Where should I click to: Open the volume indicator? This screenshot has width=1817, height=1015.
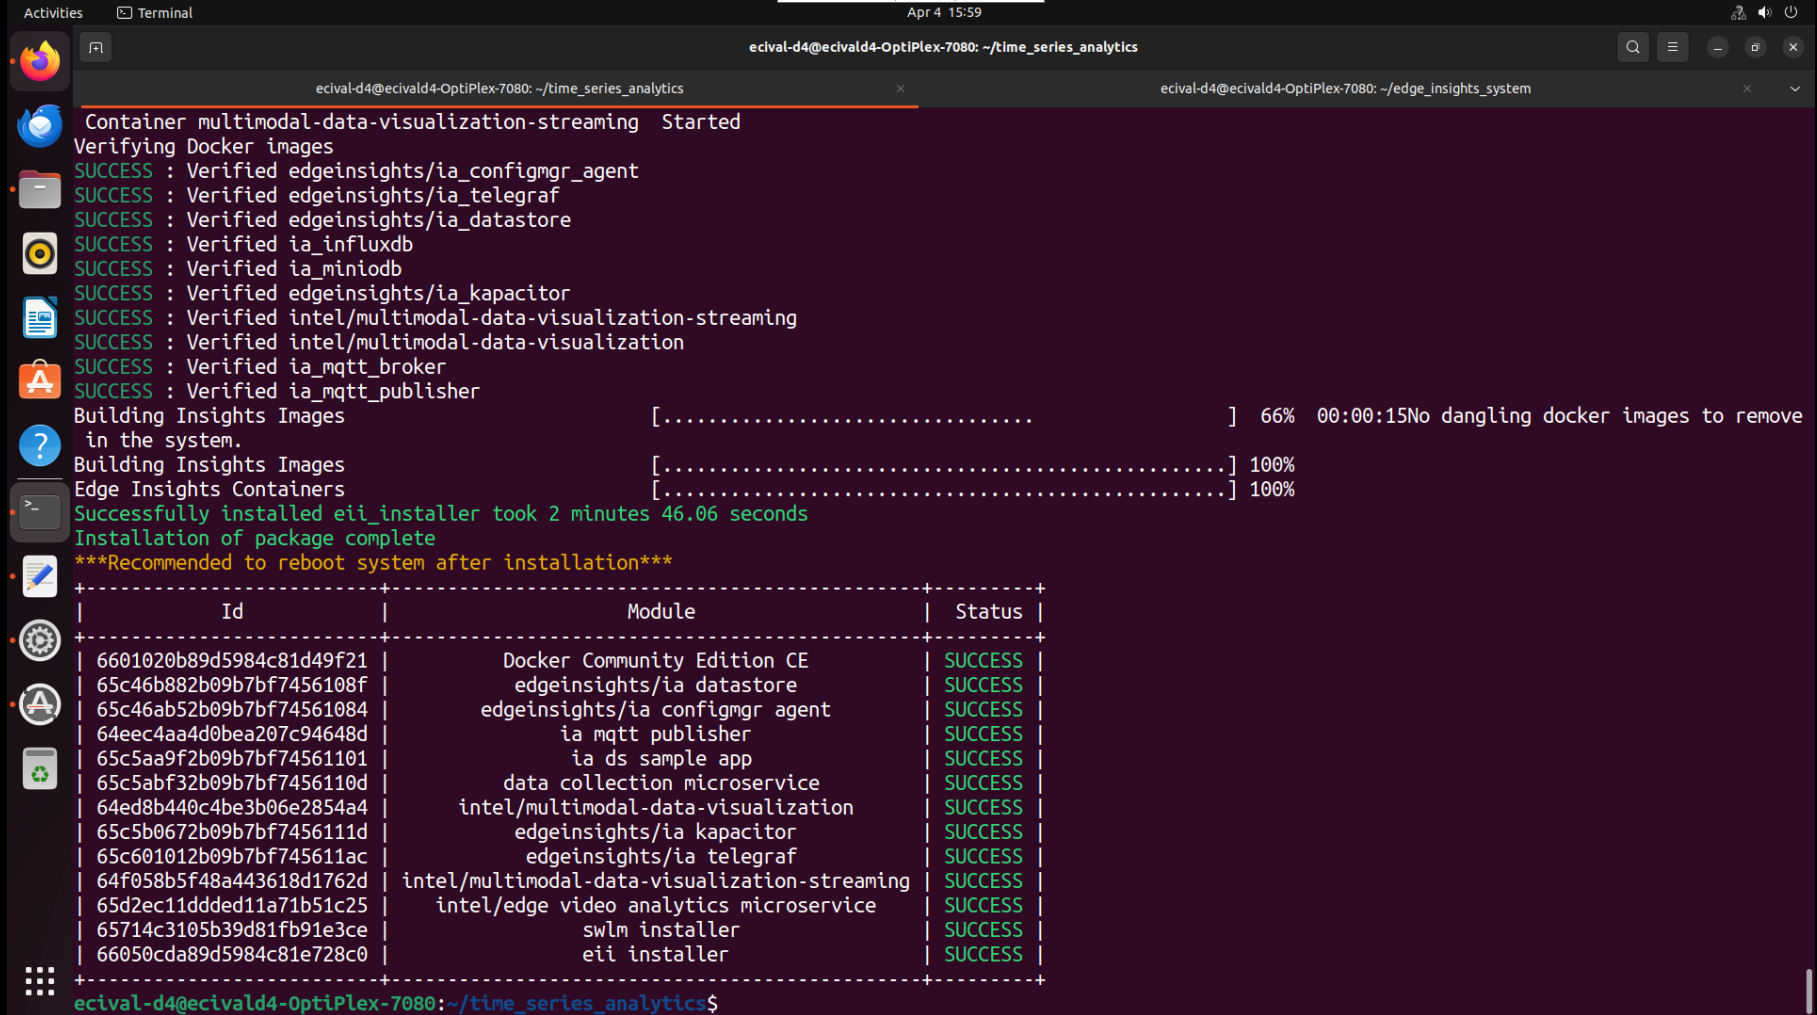1764,13
